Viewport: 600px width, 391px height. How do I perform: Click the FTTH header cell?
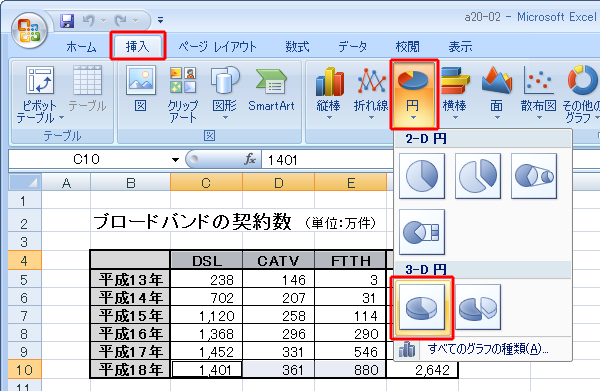(x=351, y=261)
